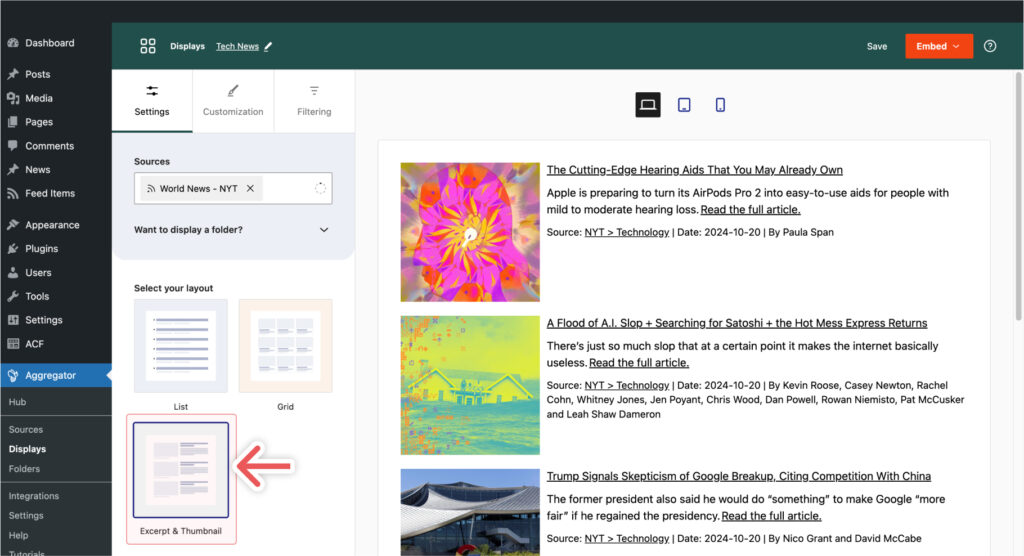Click the Tech News title link
Viewport: 1024px width, 556px height.
point(237,46)
